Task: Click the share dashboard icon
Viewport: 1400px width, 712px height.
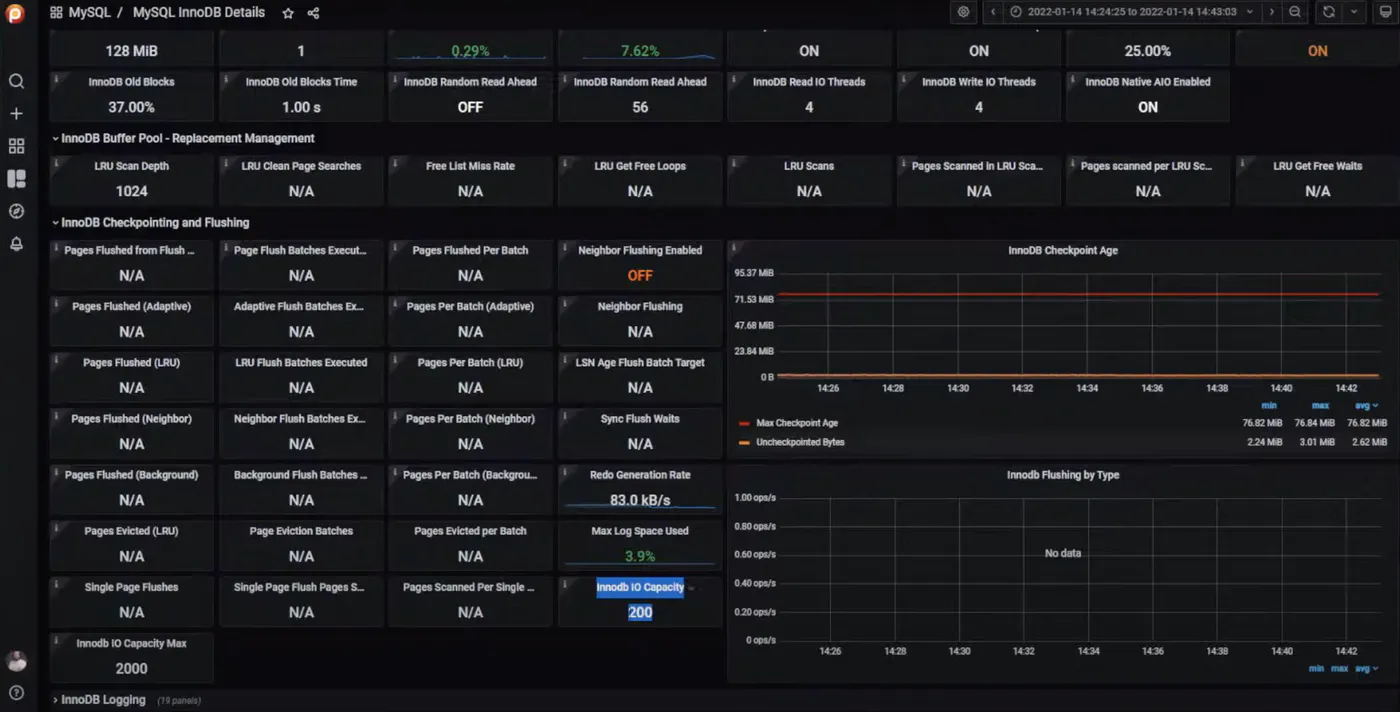Action: (x=313, y=13)
